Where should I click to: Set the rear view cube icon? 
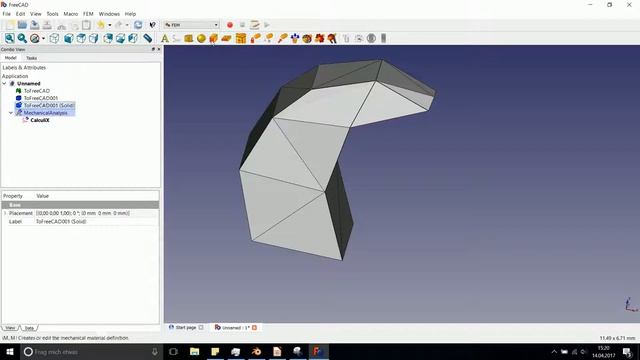point(108,38)
